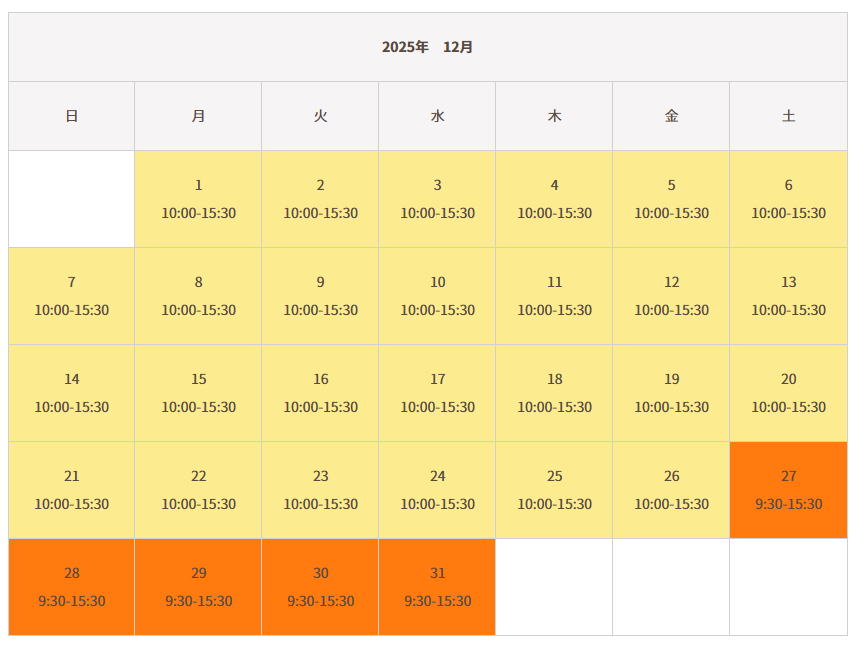868x651 pixels.
Task: Select December 30 orange cell
Action: pos(320,587)
